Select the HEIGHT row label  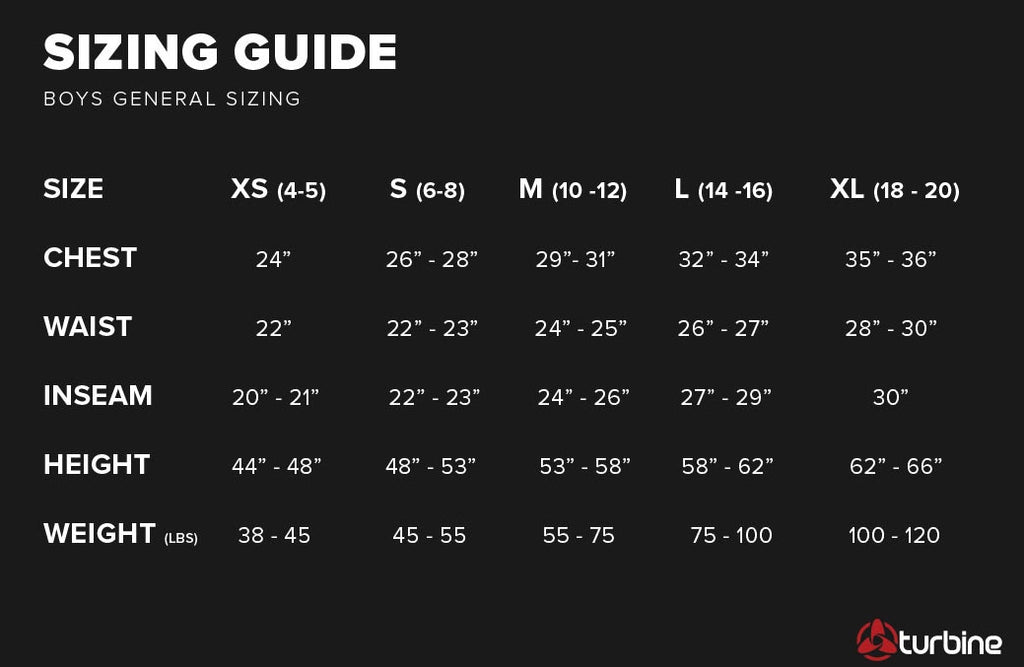(x=97, y=464)
